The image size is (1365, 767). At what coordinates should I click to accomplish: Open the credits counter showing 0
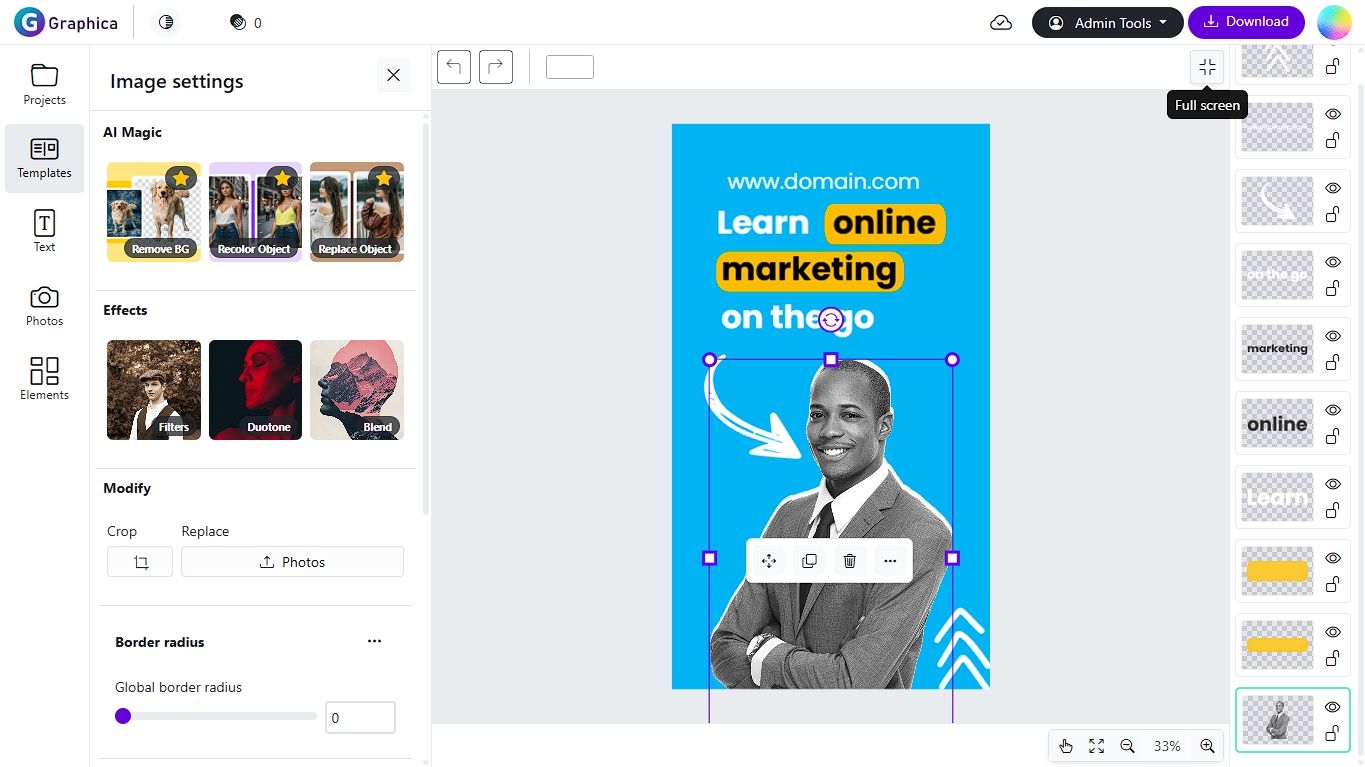click(x=246, y=22)
